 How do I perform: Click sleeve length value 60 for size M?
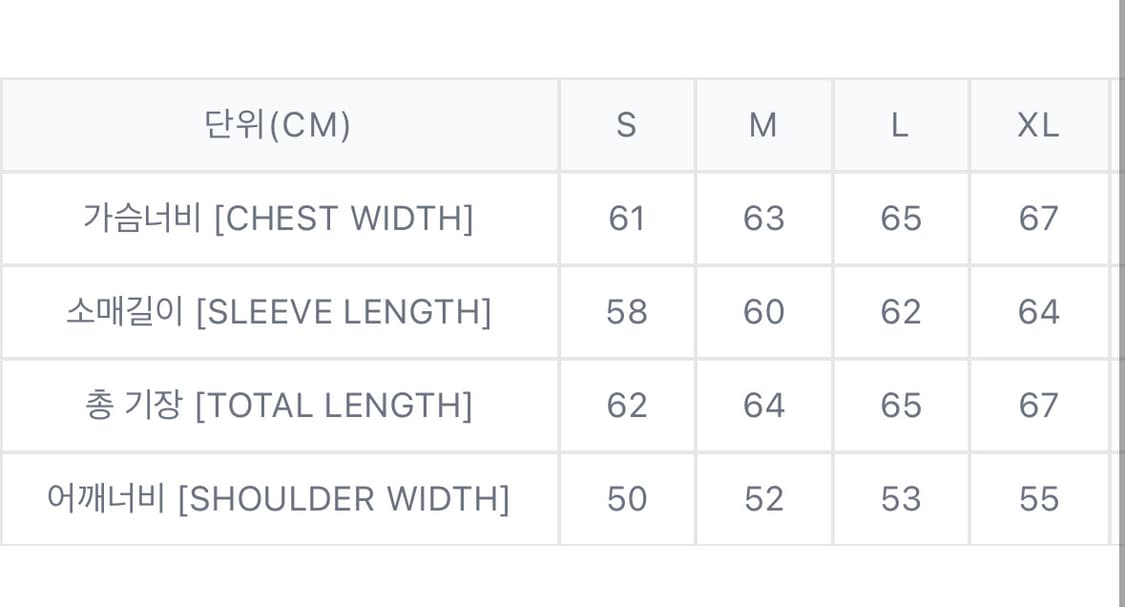764,312
